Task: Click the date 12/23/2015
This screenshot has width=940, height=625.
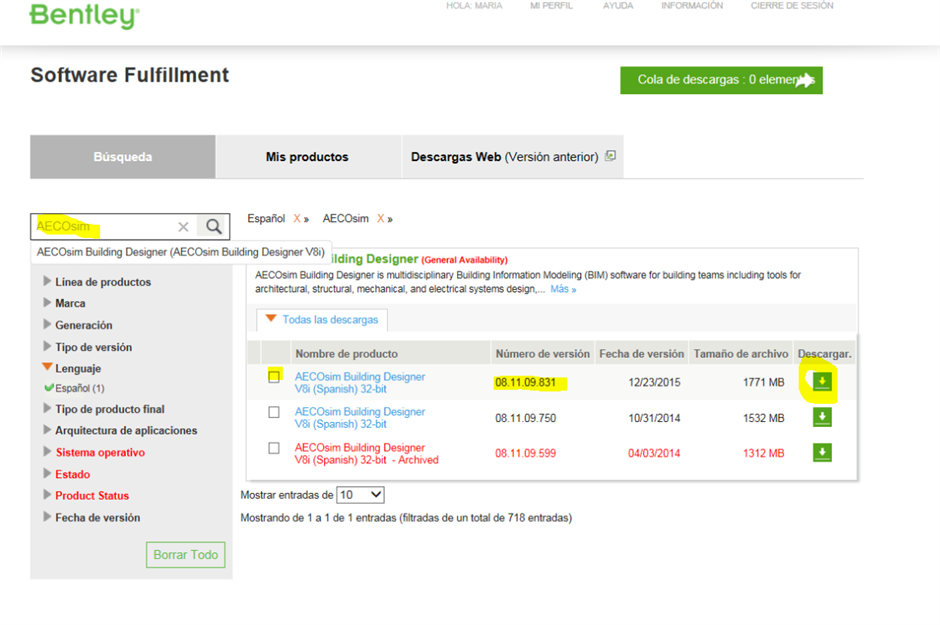Action: [654, 382]
